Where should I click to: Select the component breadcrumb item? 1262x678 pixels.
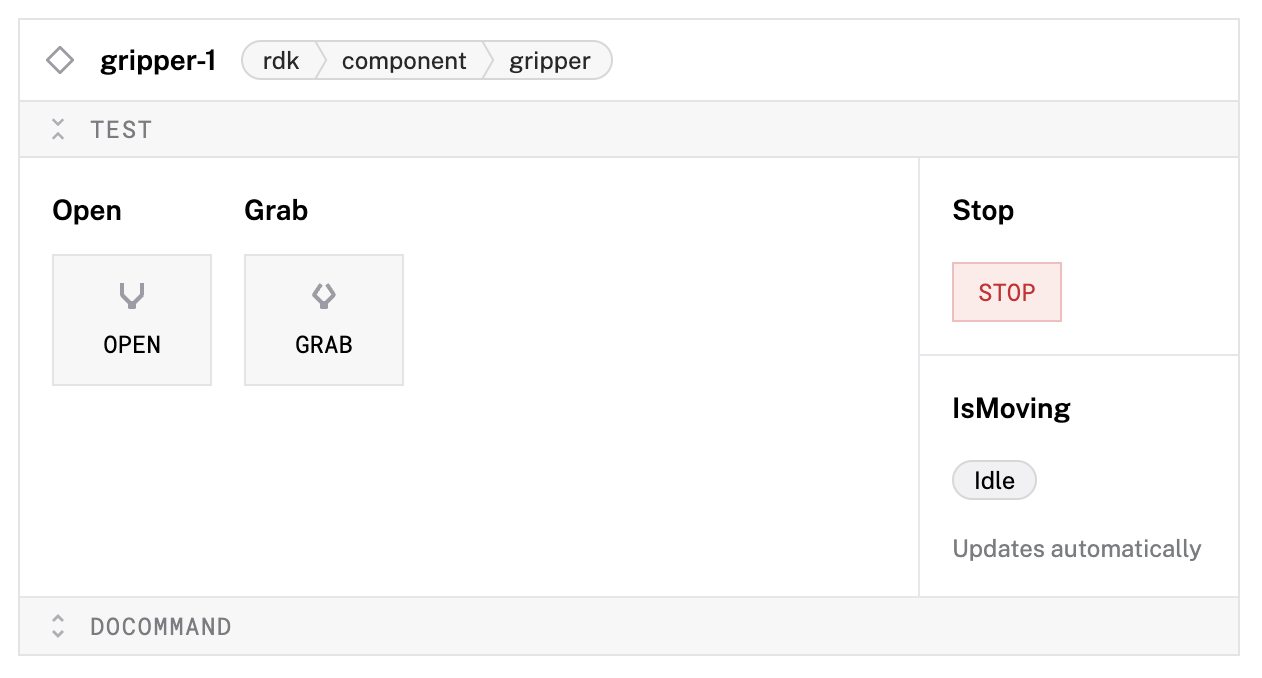pos(404,61)
